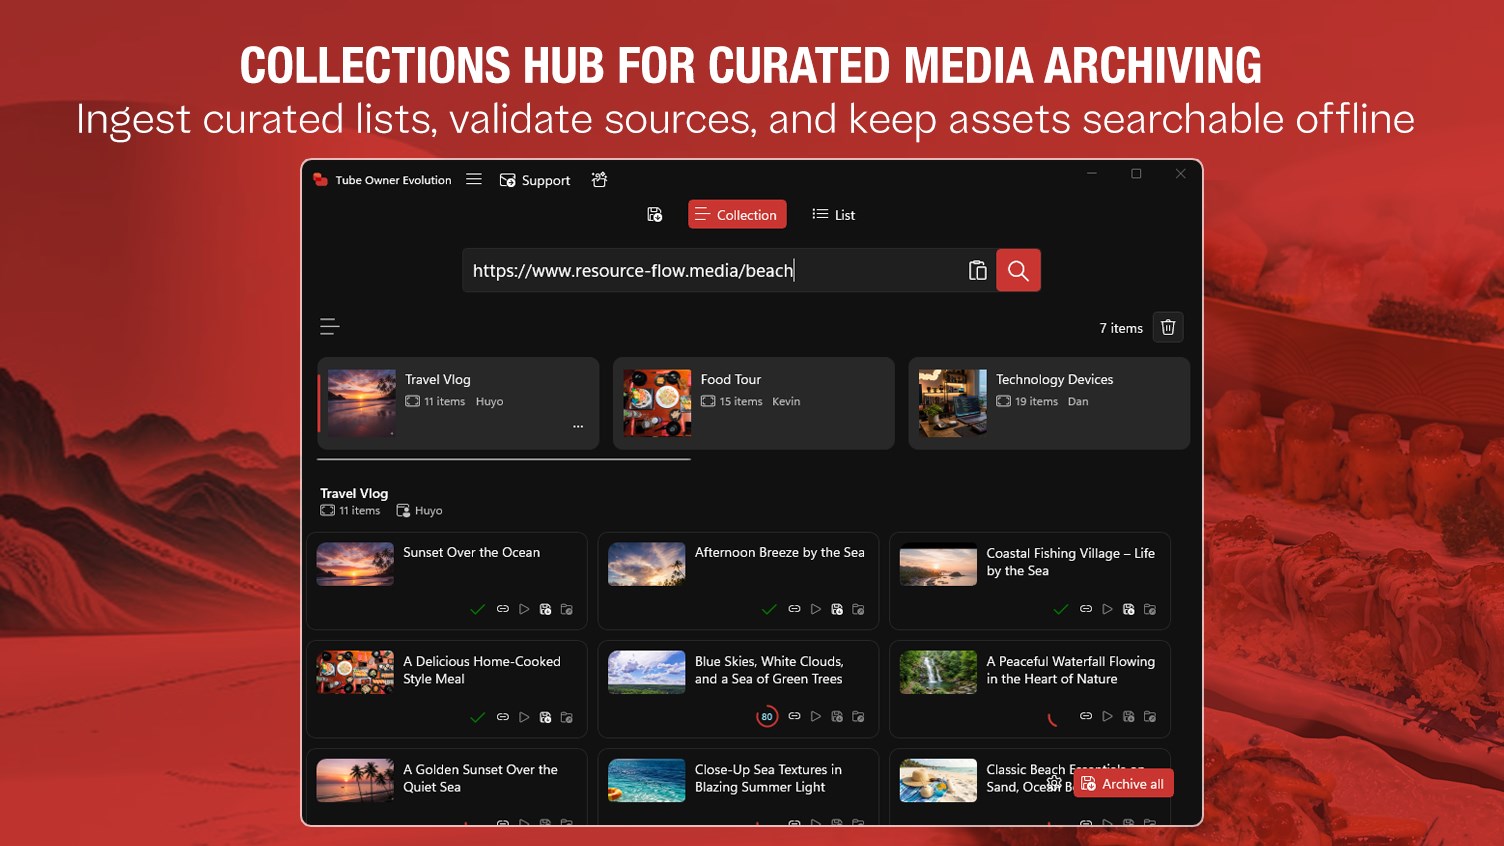Image resolution: width=1504 pixels, height=846 pixels.
Task: Archive A Delicious Home-Cooked Style Meal
Action: click(545, 717)
